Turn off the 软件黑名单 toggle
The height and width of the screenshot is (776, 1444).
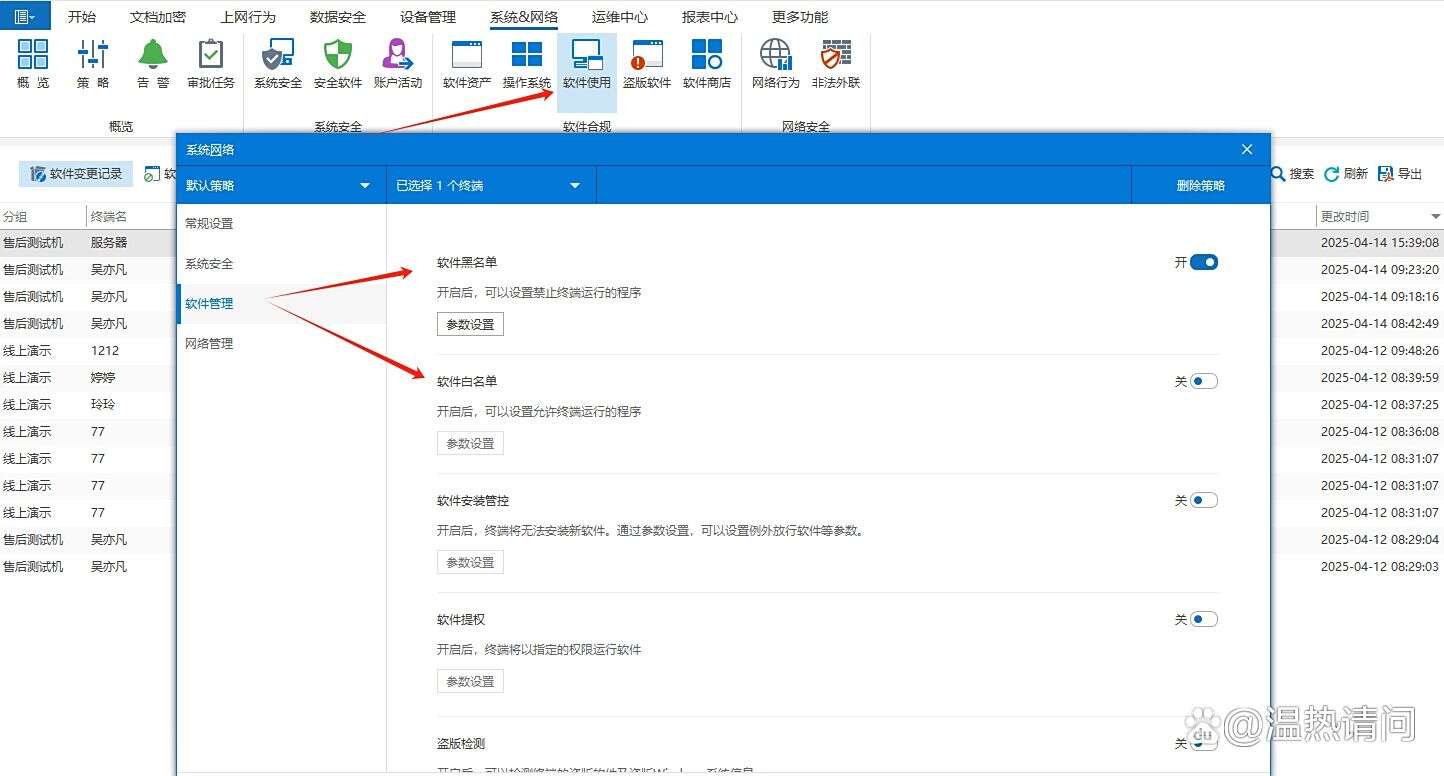(1204, 262)
